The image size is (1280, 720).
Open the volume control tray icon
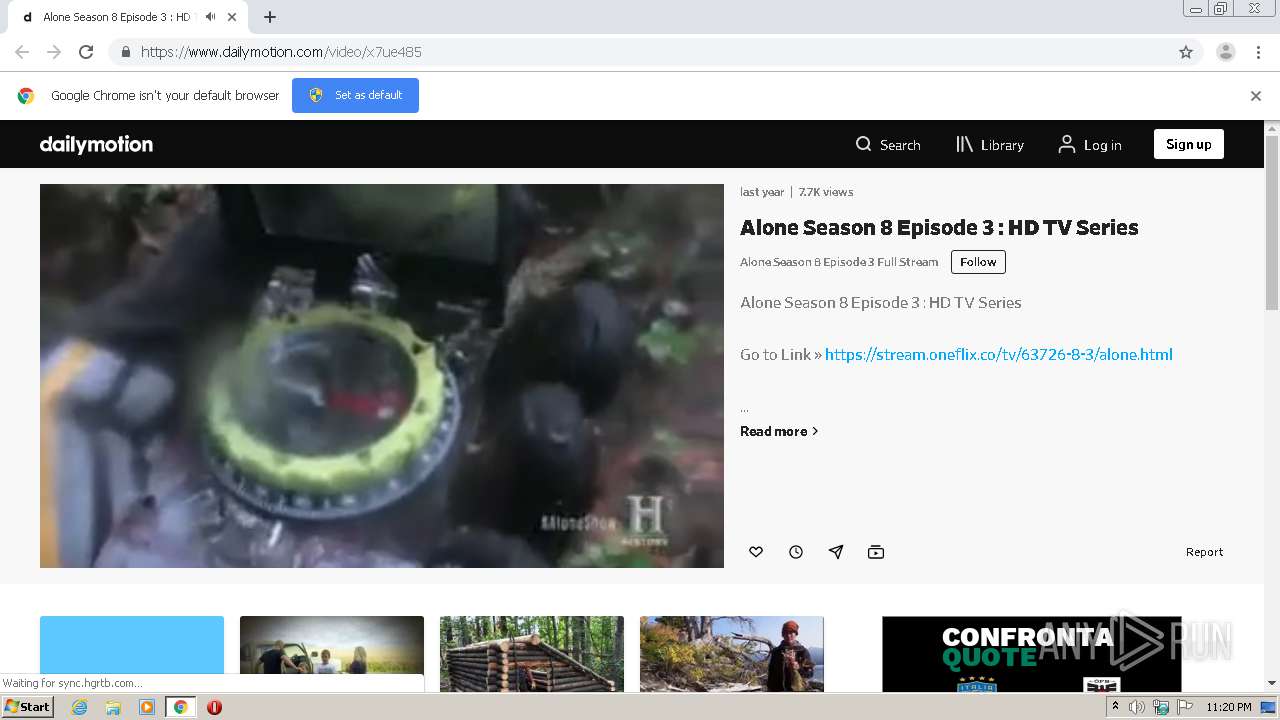(1137, 707)
